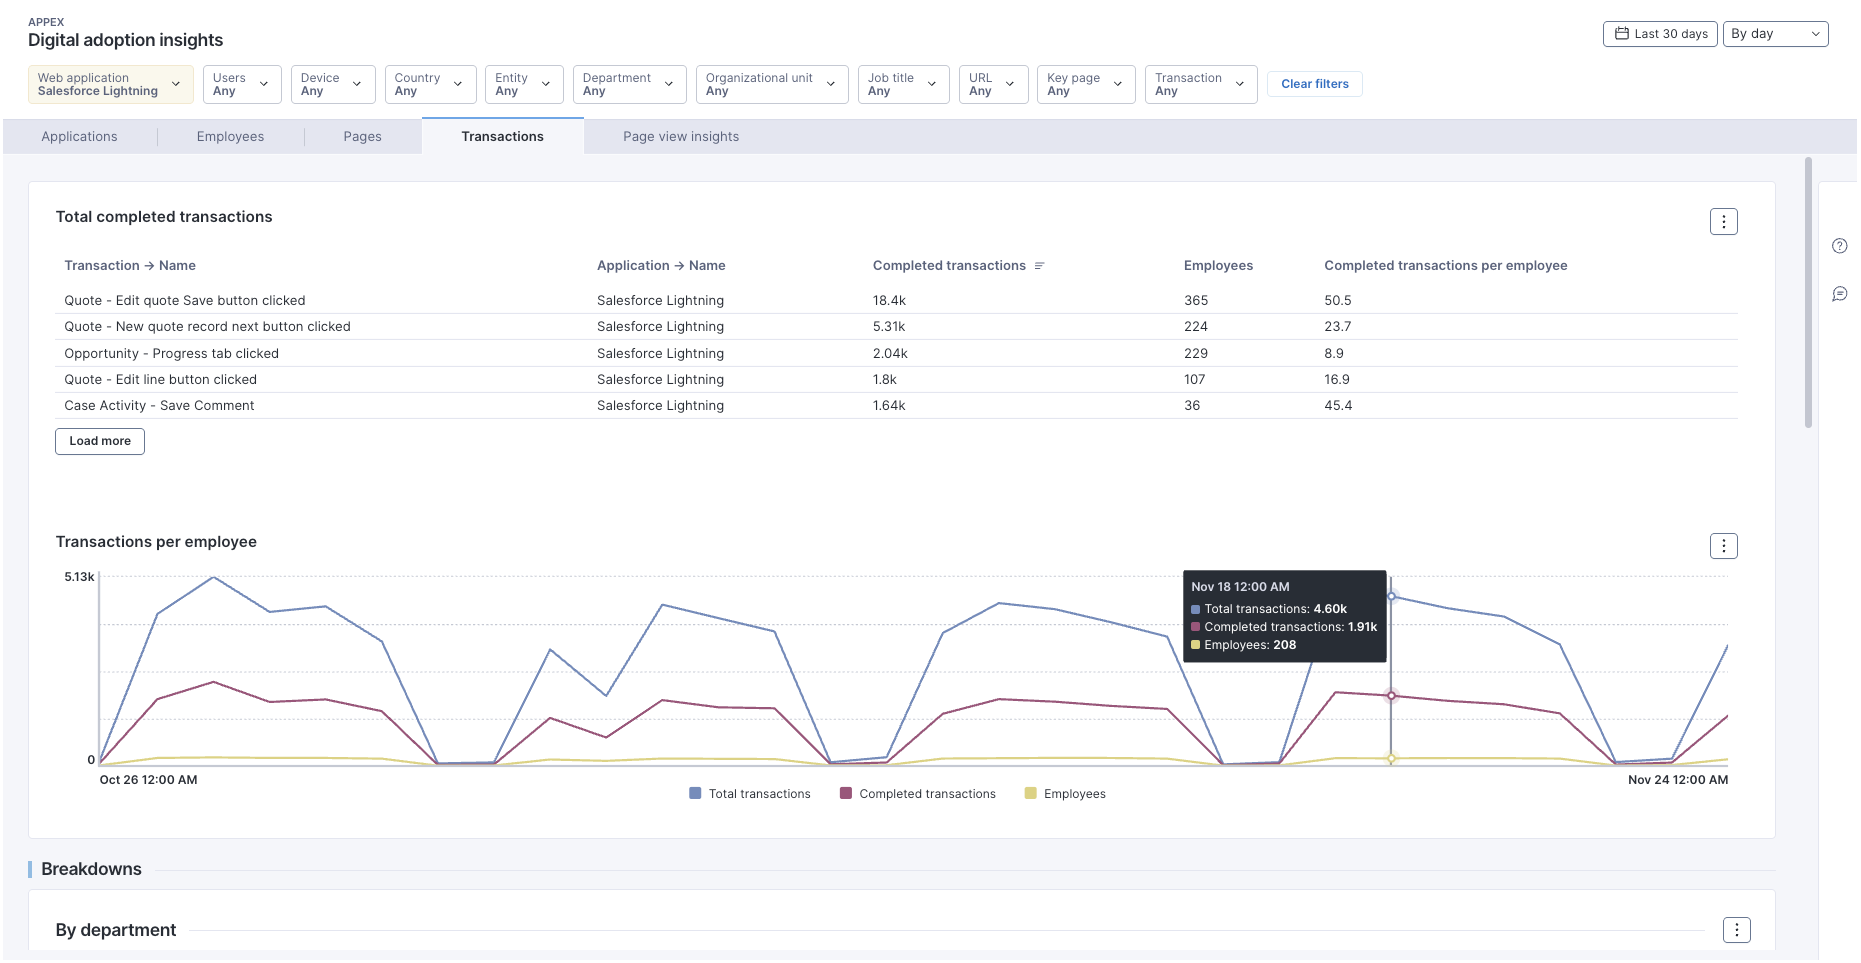Expand the Department filter dropdown
Viewport: 1861px width, 963px height.
tap(628, 84)
